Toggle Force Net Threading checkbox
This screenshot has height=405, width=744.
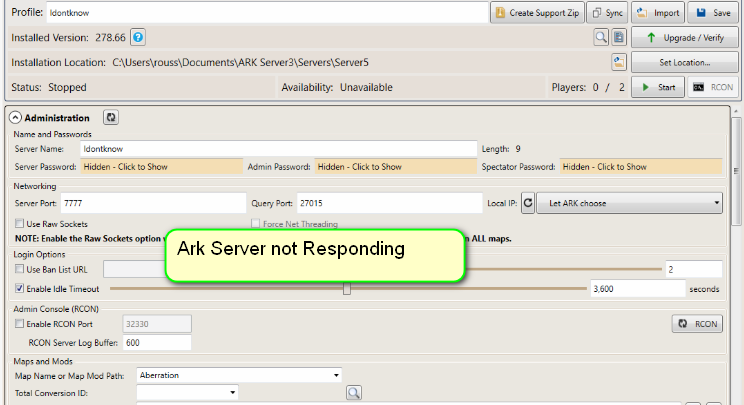point(255,223)
